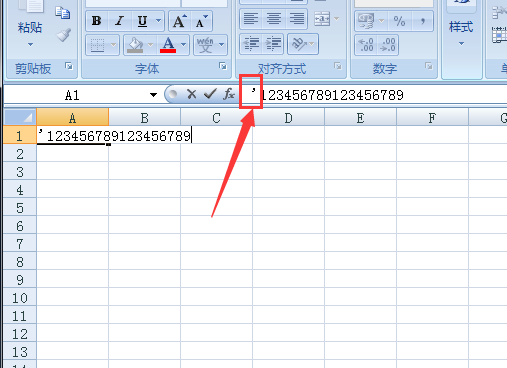Click cell A1 containing '123456789123456789
Screen dimensions: 507x368
tap(73, 135)
